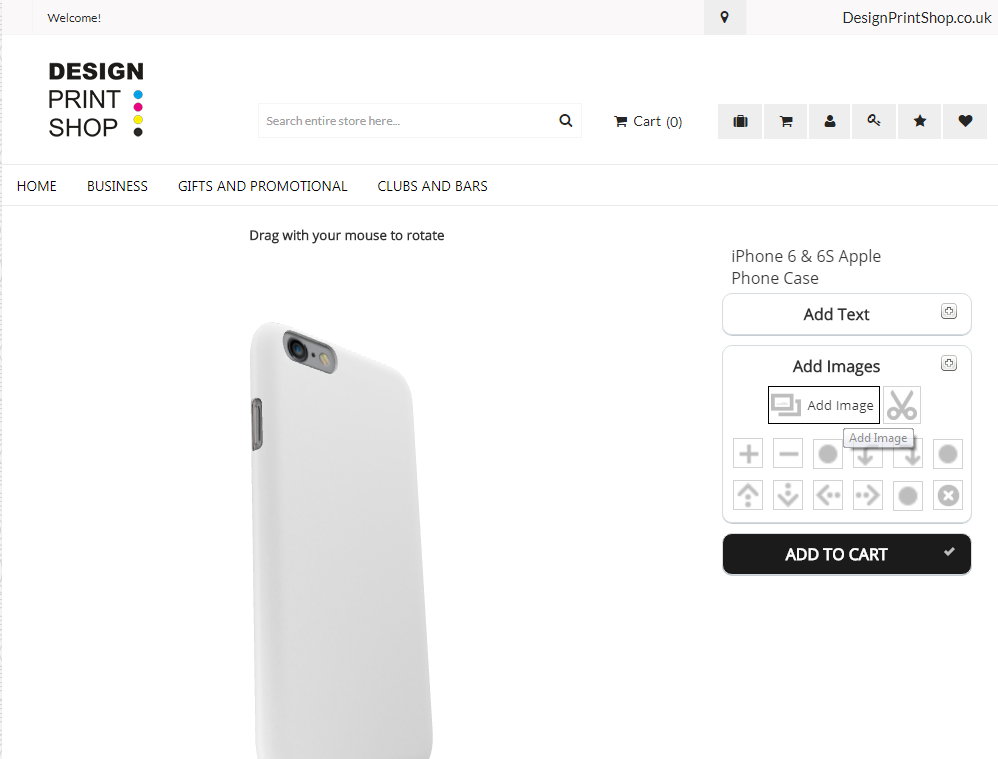Open the shopping cart icon button
998x759 pixels.
(786, 121)
